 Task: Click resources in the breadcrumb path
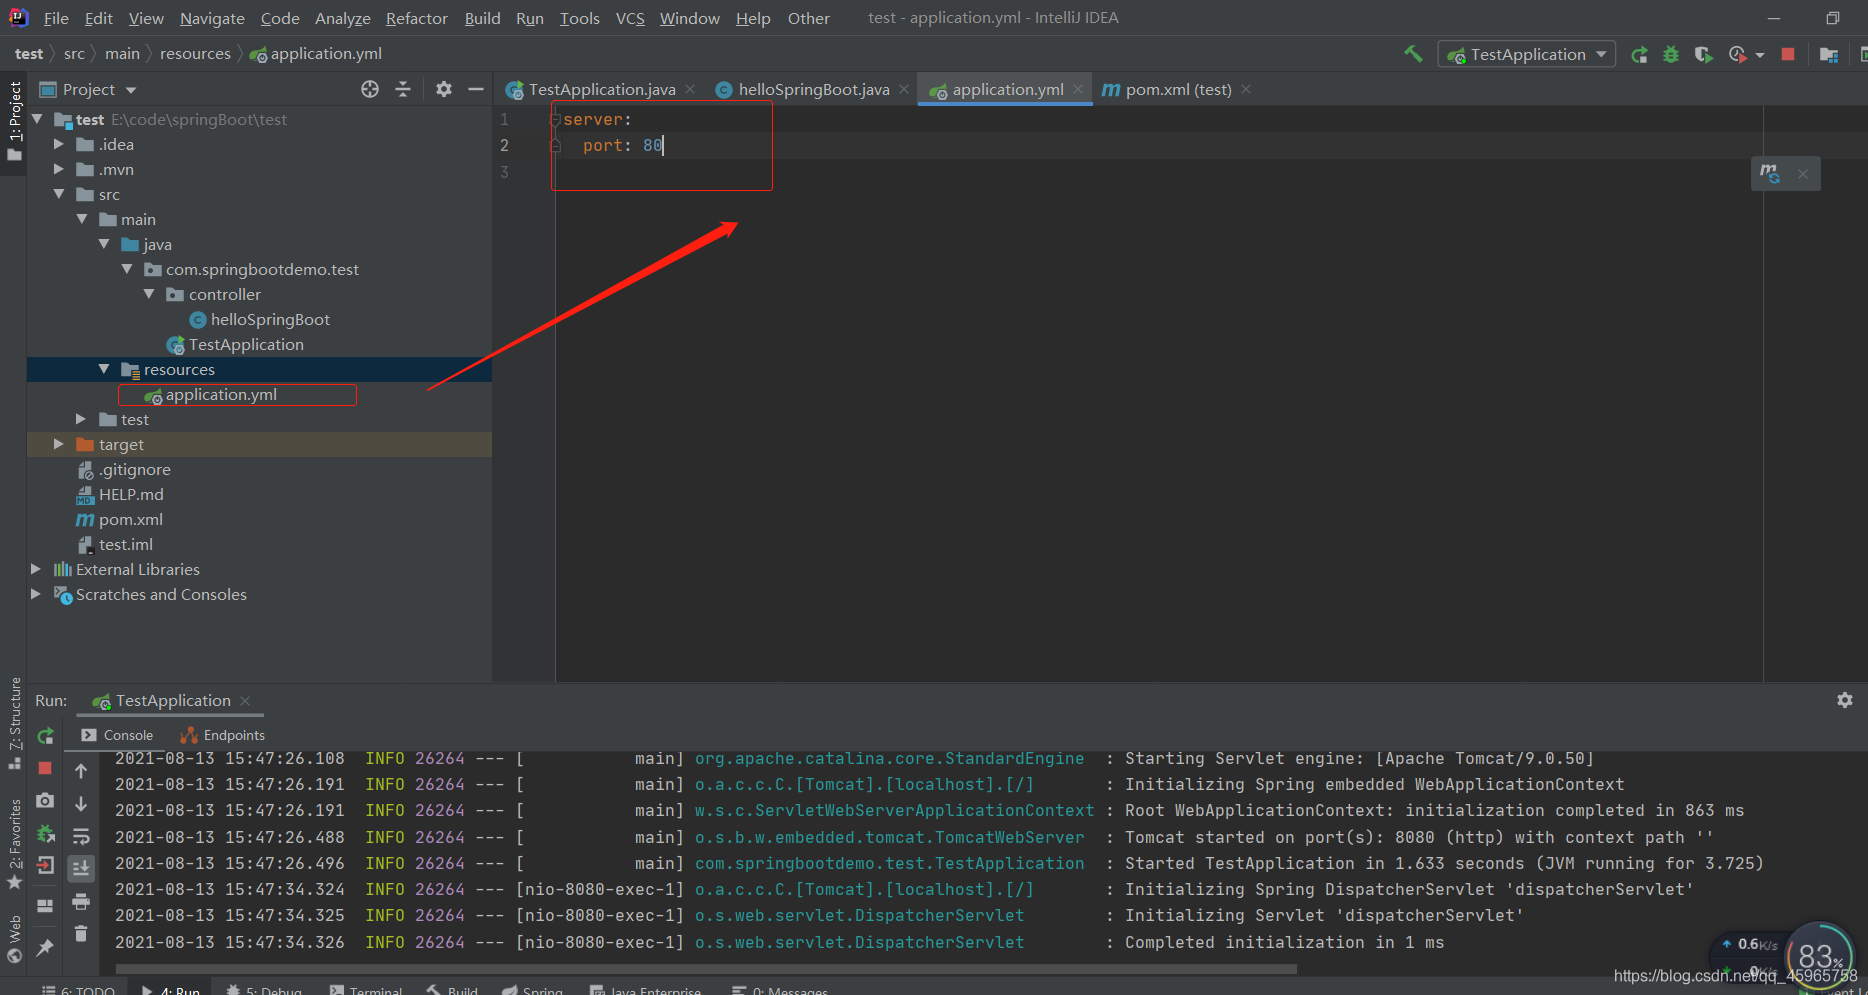point(195,54)
